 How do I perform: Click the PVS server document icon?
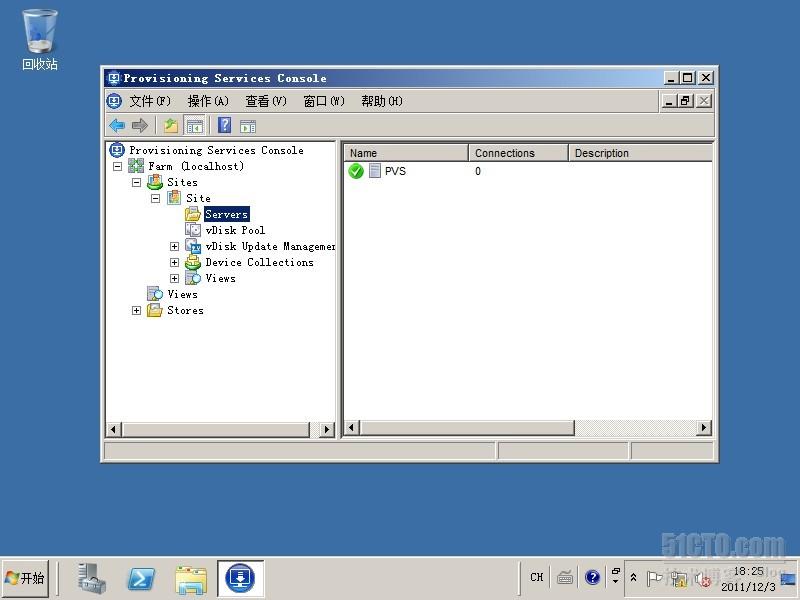[374, 170]
